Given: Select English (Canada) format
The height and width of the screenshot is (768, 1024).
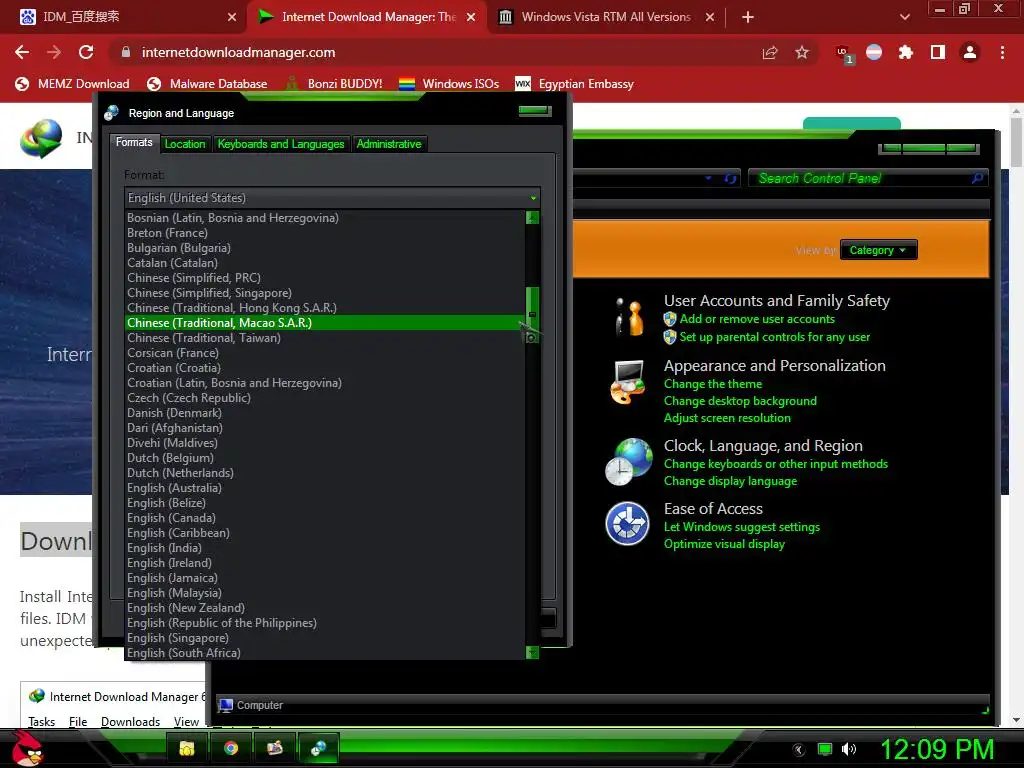Looking at the screenshot, I should (325, 518).
